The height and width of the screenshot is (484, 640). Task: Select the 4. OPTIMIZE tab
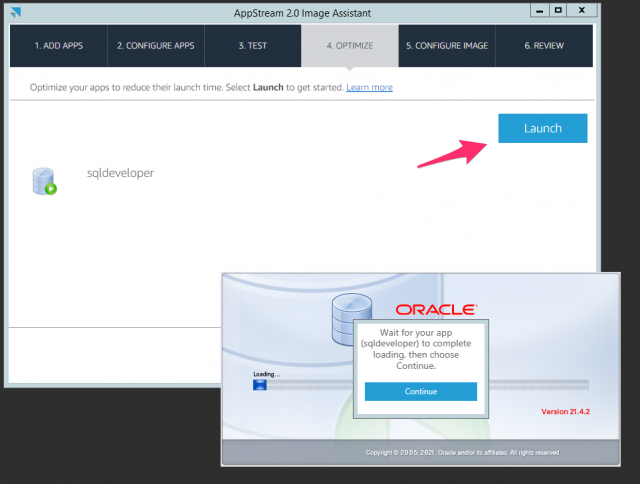point(350,46)
